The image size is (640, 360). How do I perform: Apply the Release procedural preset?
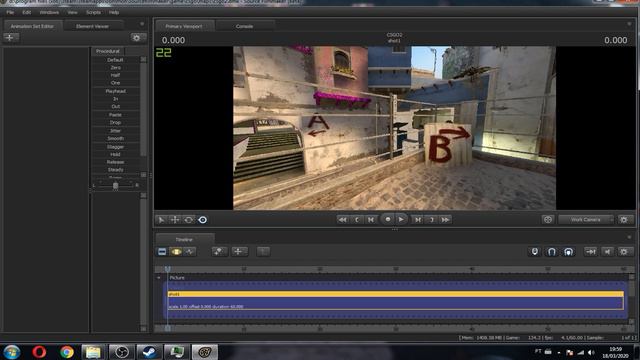click(x=116, y=162)
